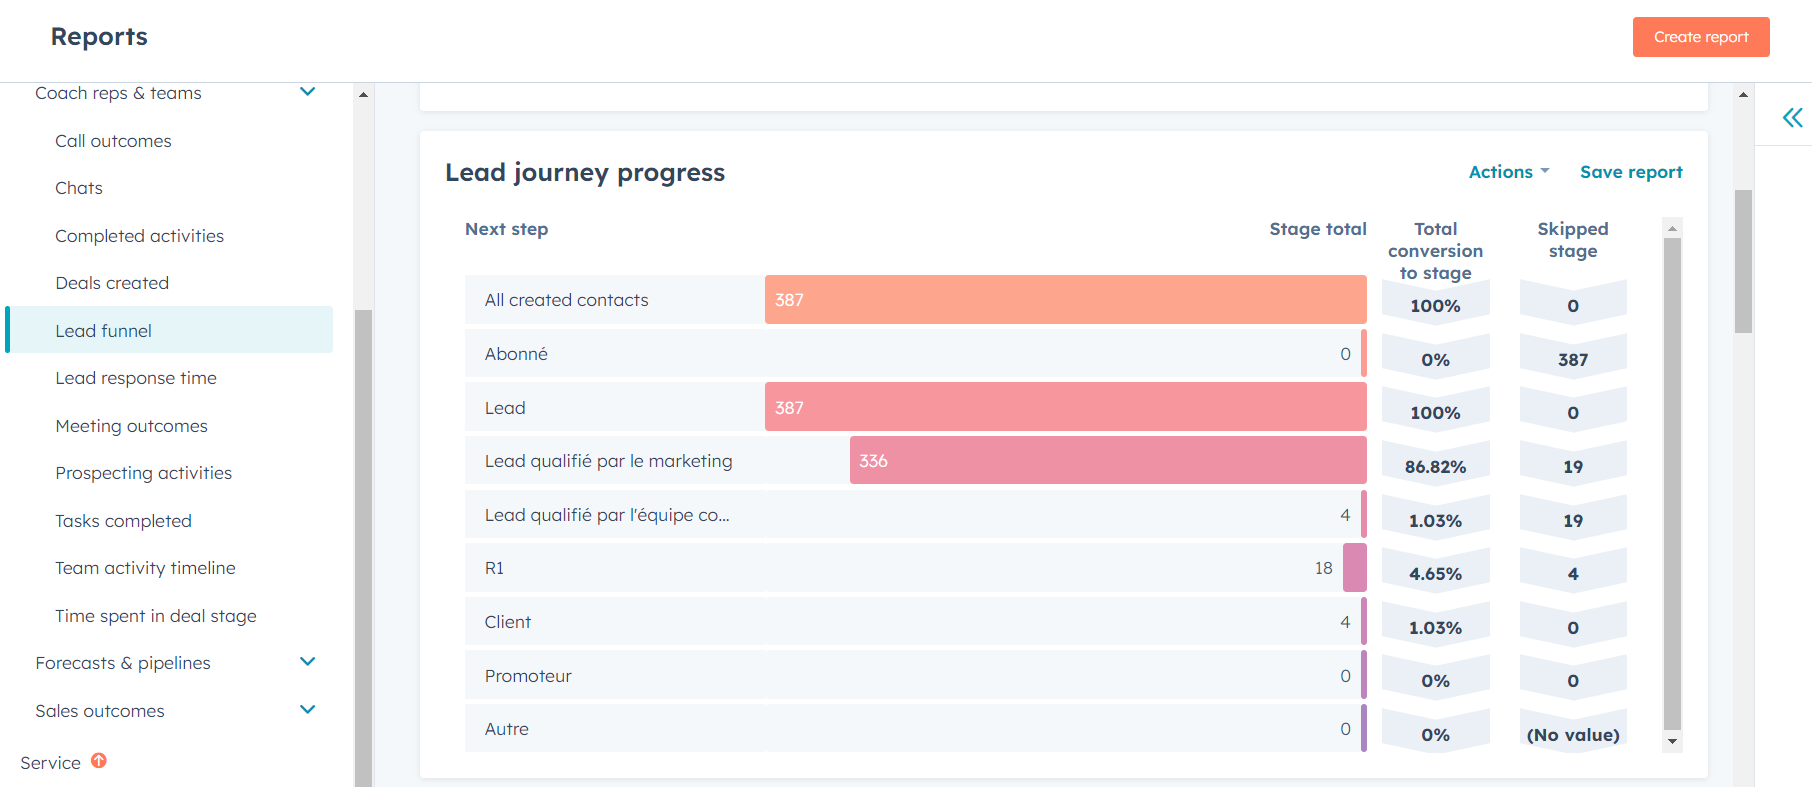Collapse the Coach reps & teams section
1812x787 pixels.
point(307,91)
